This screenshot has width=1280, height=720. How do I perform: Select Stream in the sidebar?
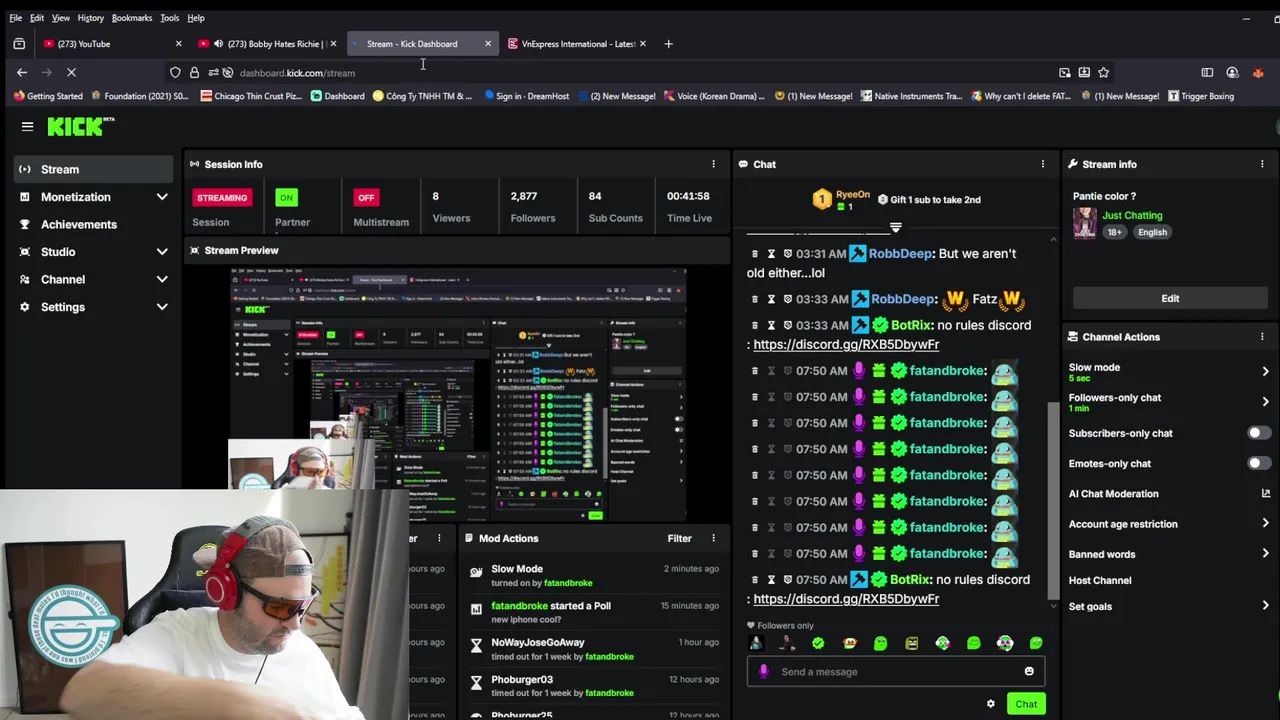click(94, 169)
